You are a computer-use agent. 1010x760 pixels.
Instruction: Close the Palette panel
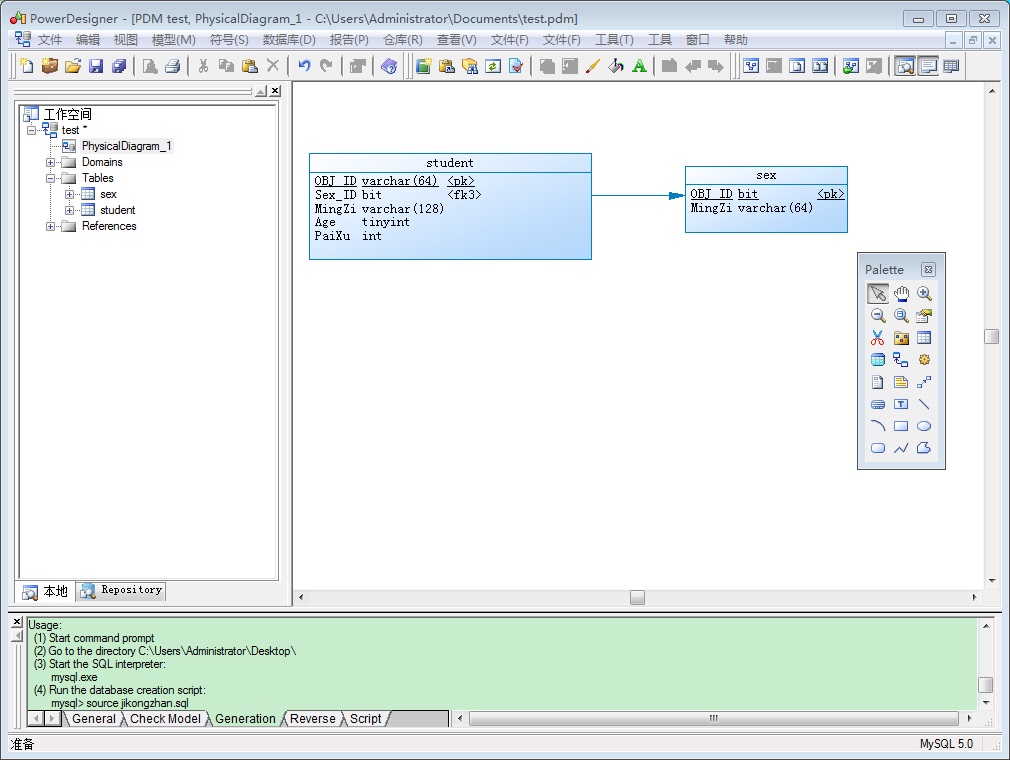click(928, 269)
